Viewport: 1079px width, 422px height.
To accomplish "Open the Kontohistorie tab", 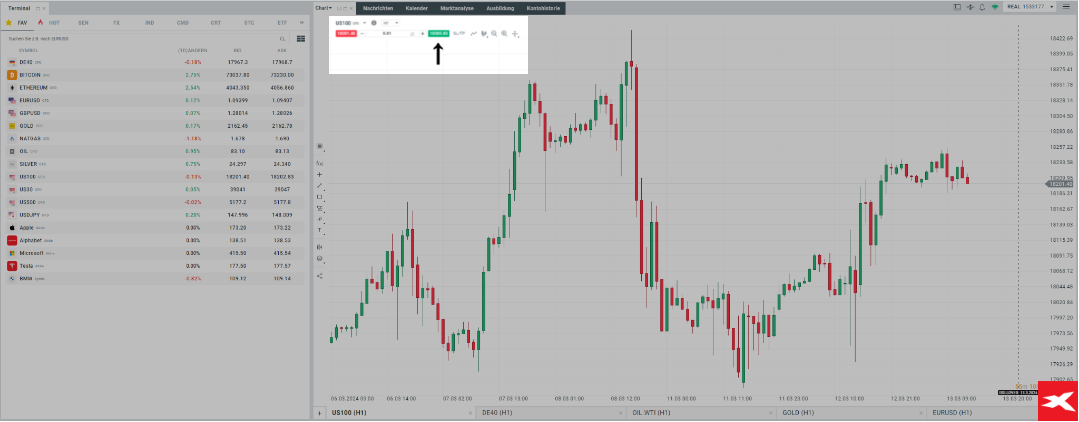I will click(x=543, y=8).
